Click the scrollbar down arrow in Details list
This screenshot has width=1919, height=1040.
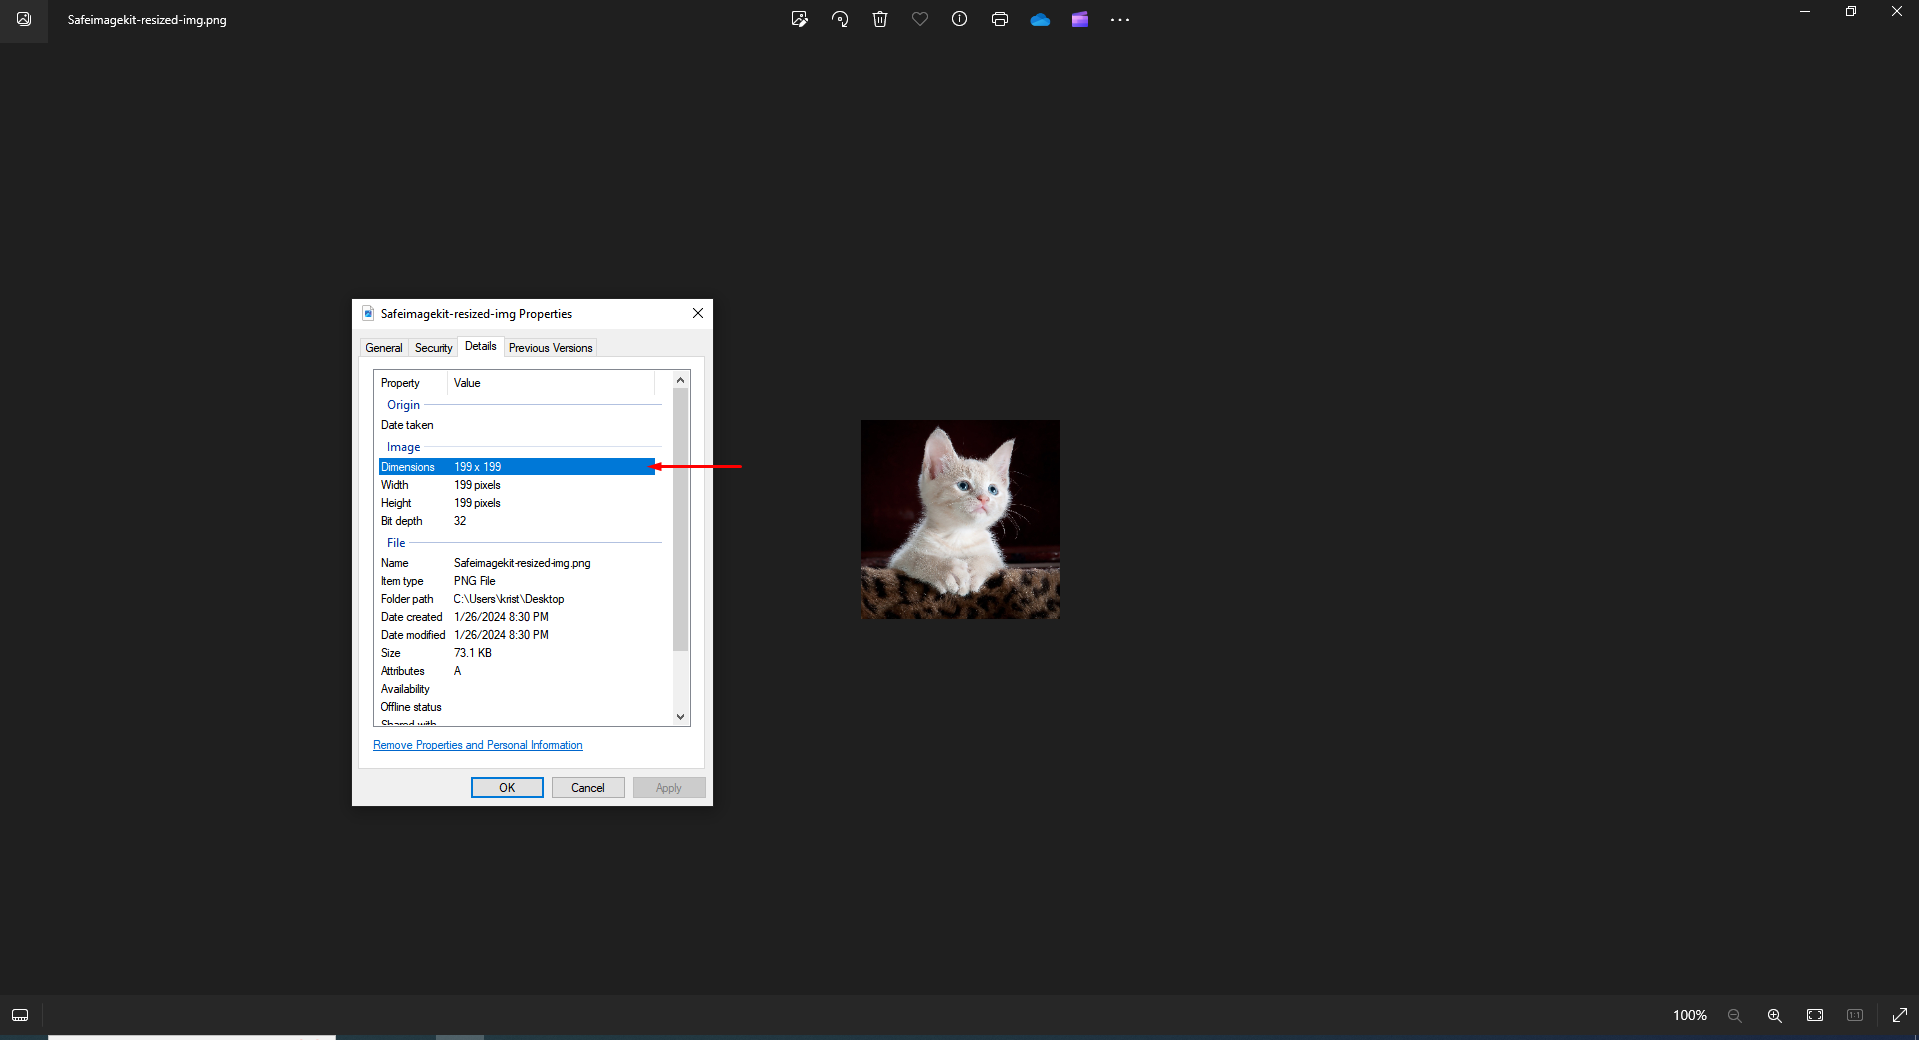(x=681, y=716)
